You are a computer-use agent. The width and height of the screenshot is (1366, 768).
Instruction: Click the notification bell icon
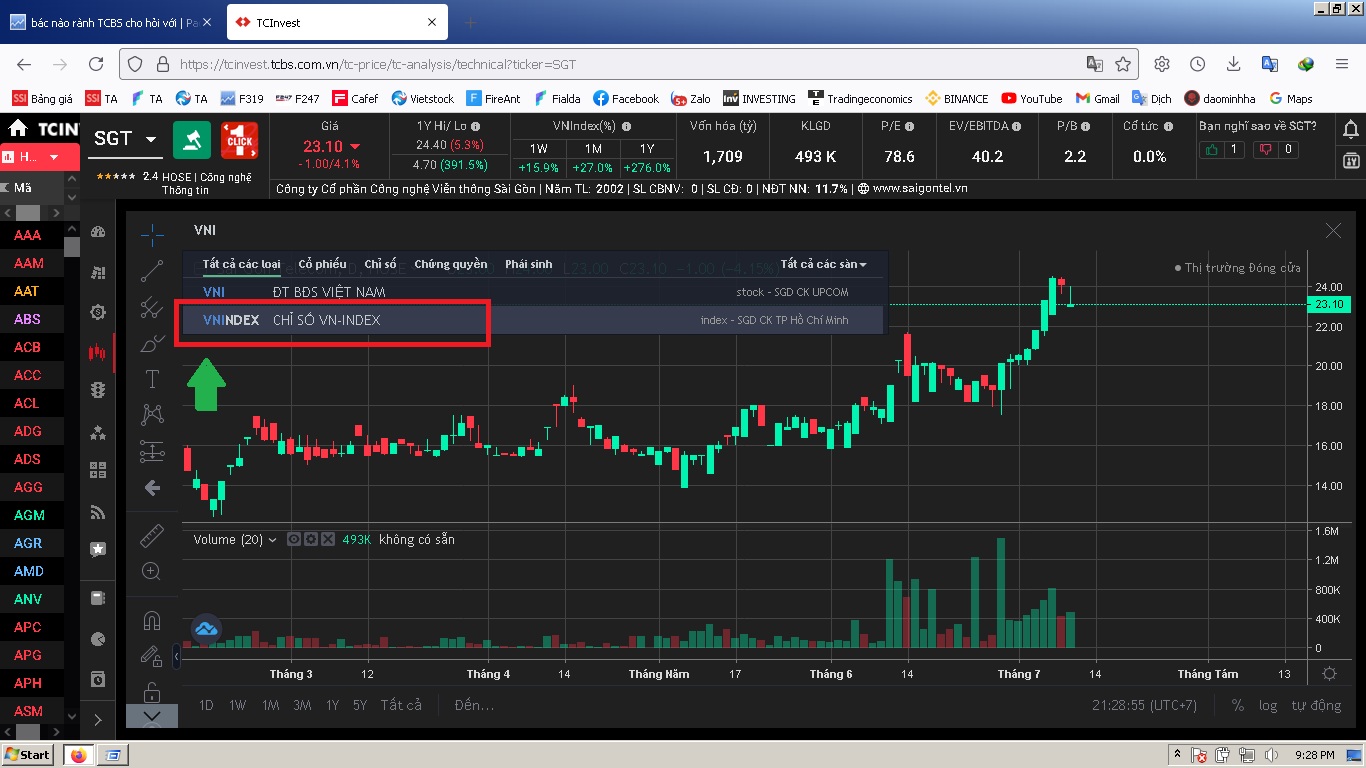click(x=1350, y=129)
